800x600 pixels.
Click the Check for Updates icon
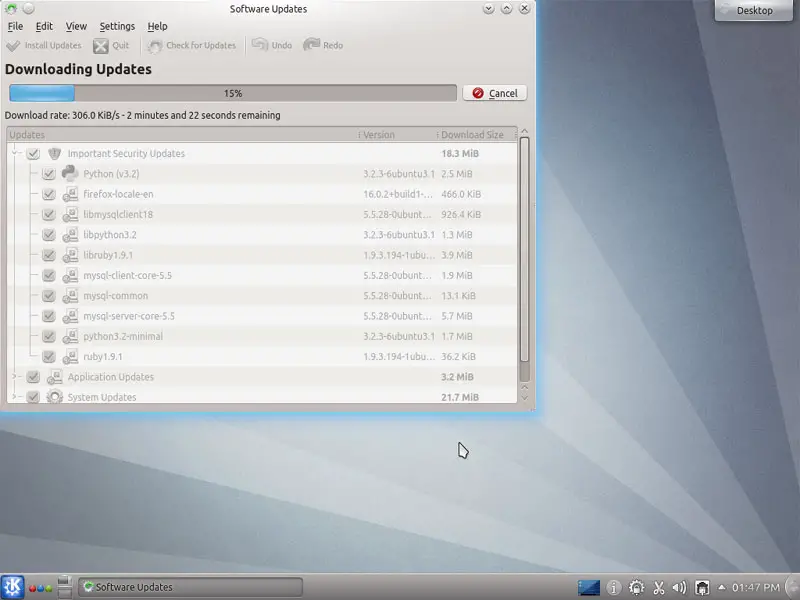point(155,46)
